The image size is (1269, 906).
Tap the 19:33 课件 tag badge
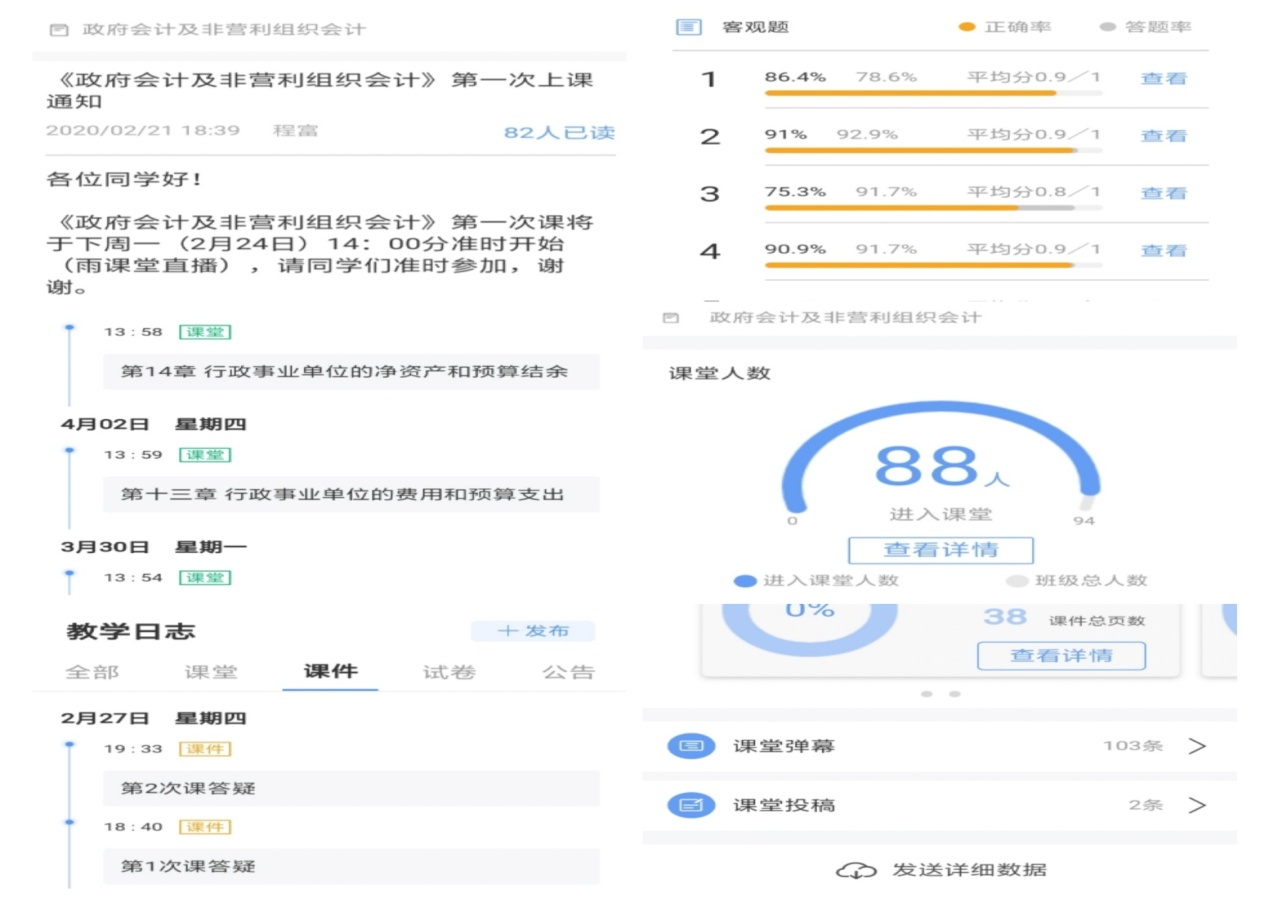click(x=205, y=749)
